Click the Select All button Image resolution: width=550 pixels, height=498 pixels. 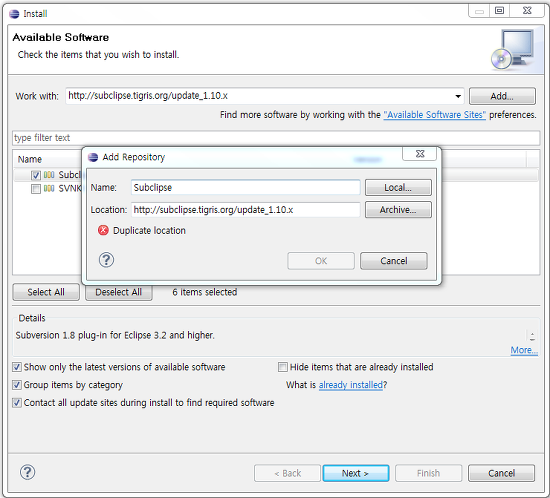pos(46,292)
